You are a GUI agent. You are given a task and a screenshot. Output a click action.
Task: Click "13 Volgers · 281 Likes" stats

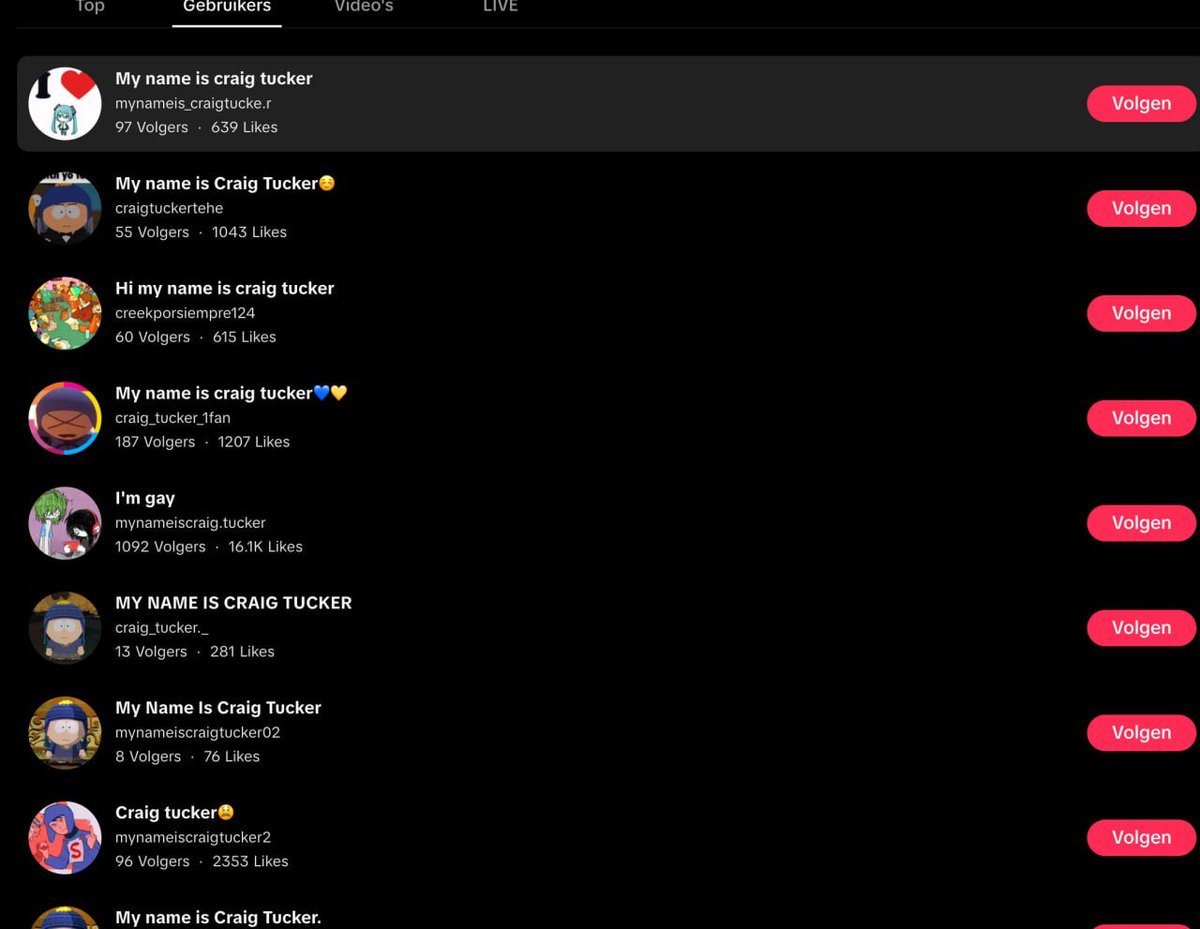[194, 652]
